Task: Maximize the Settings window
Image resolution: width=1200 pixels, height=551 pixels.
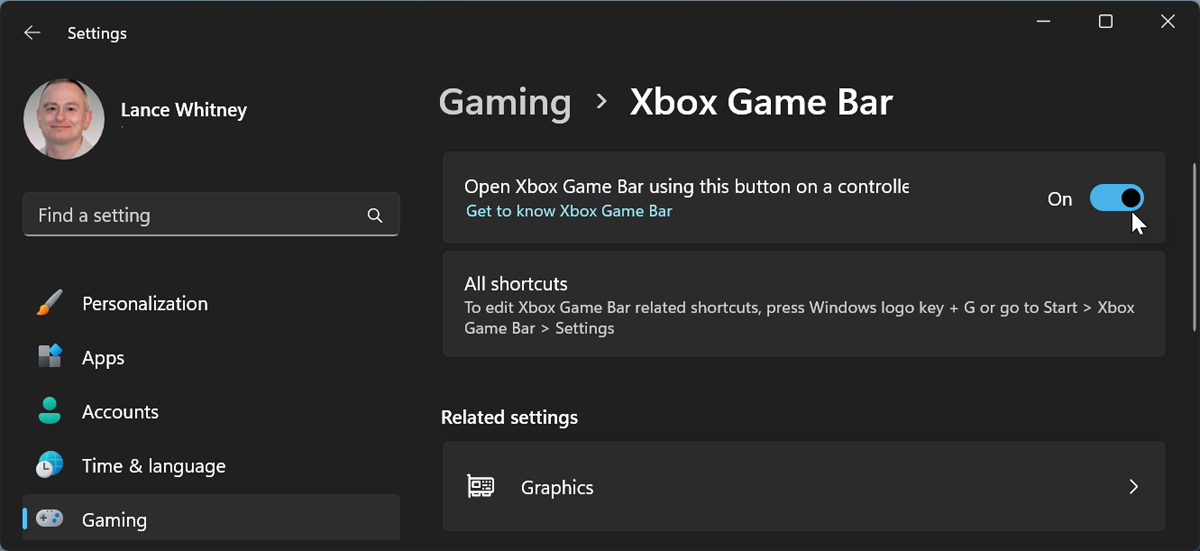Action: point(1105,21)
